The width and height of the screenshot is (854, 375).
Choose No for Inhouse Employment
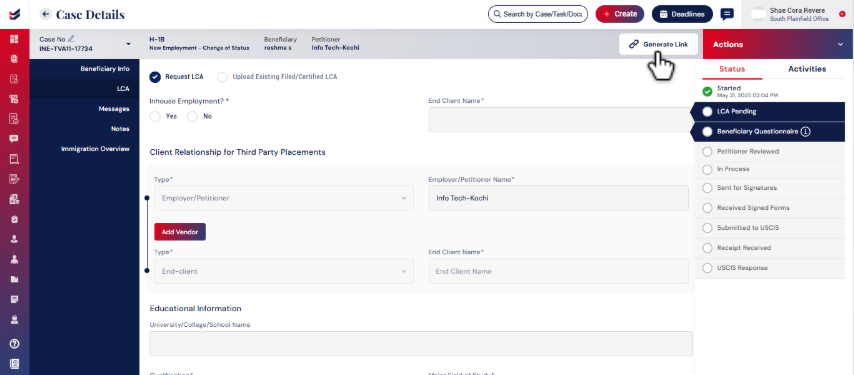click(192, 116)
